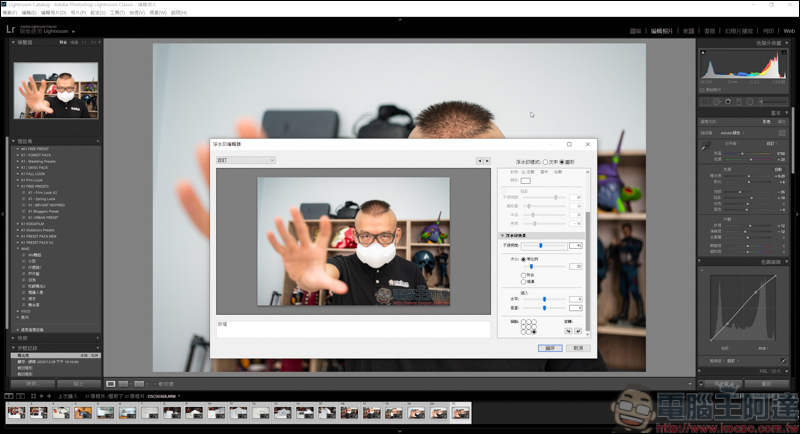Viewport: 800px width, 434px height.
Task: Go to next photo in watermark editor
Action: (x=487, y=161)
